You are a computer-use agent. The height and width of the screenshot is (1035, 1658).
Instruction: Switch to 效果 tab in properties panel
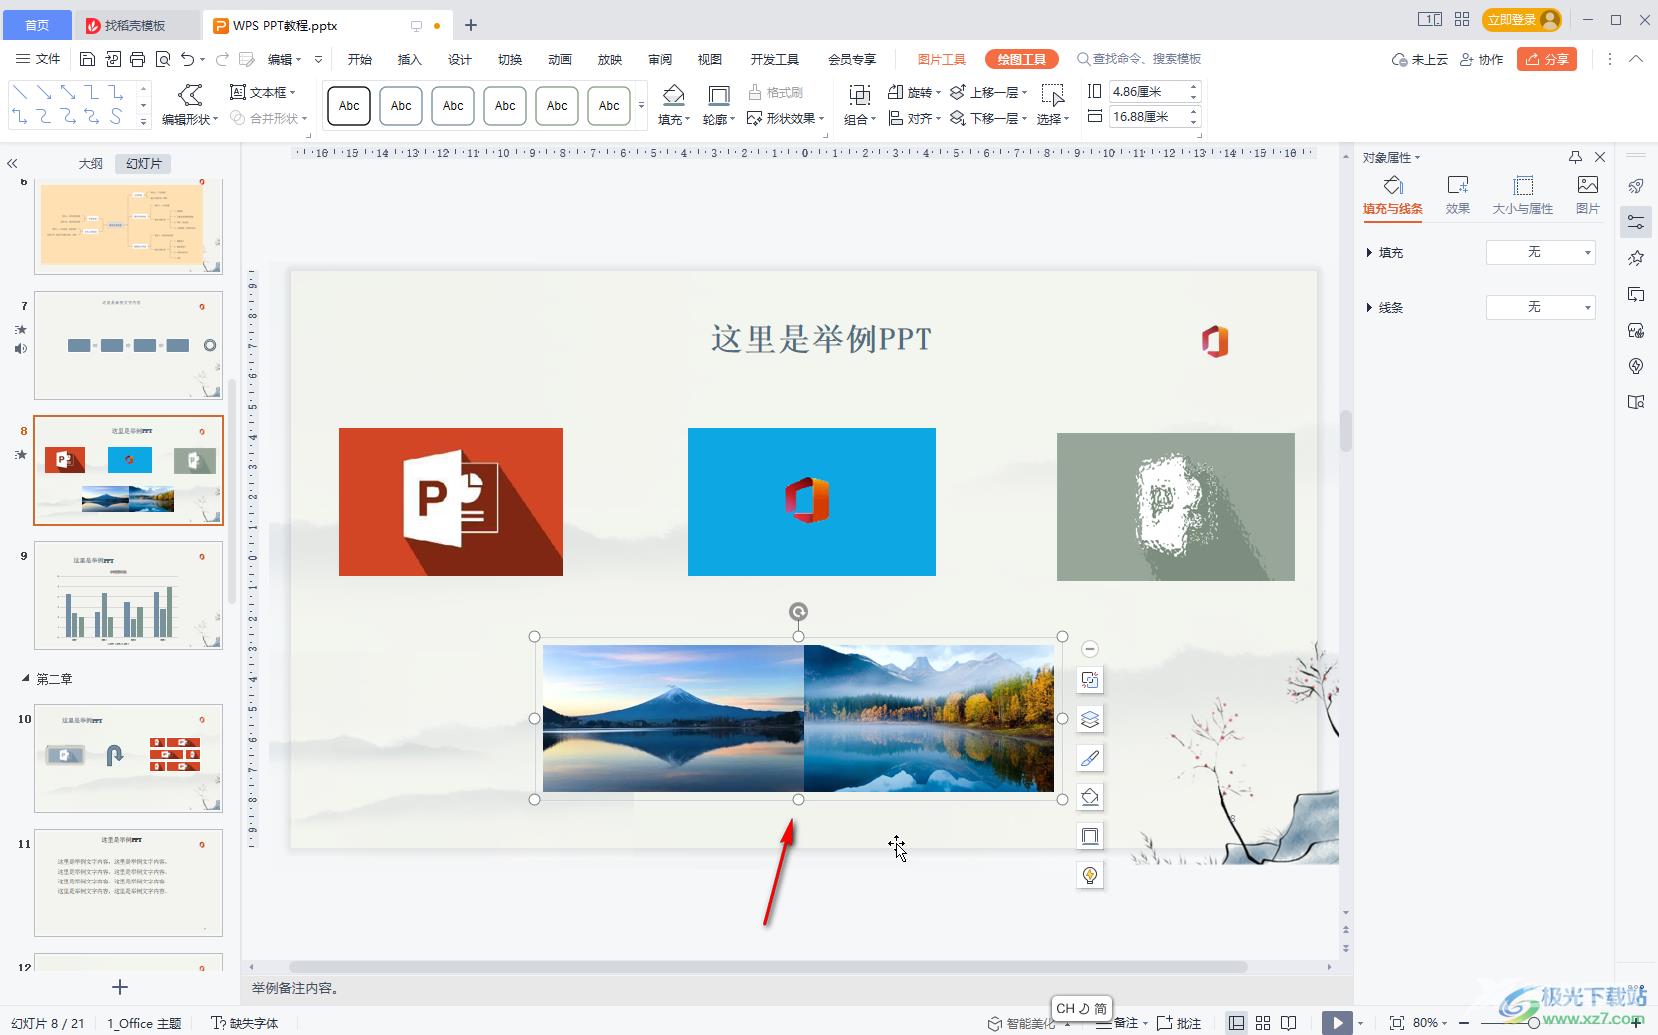1458,195
